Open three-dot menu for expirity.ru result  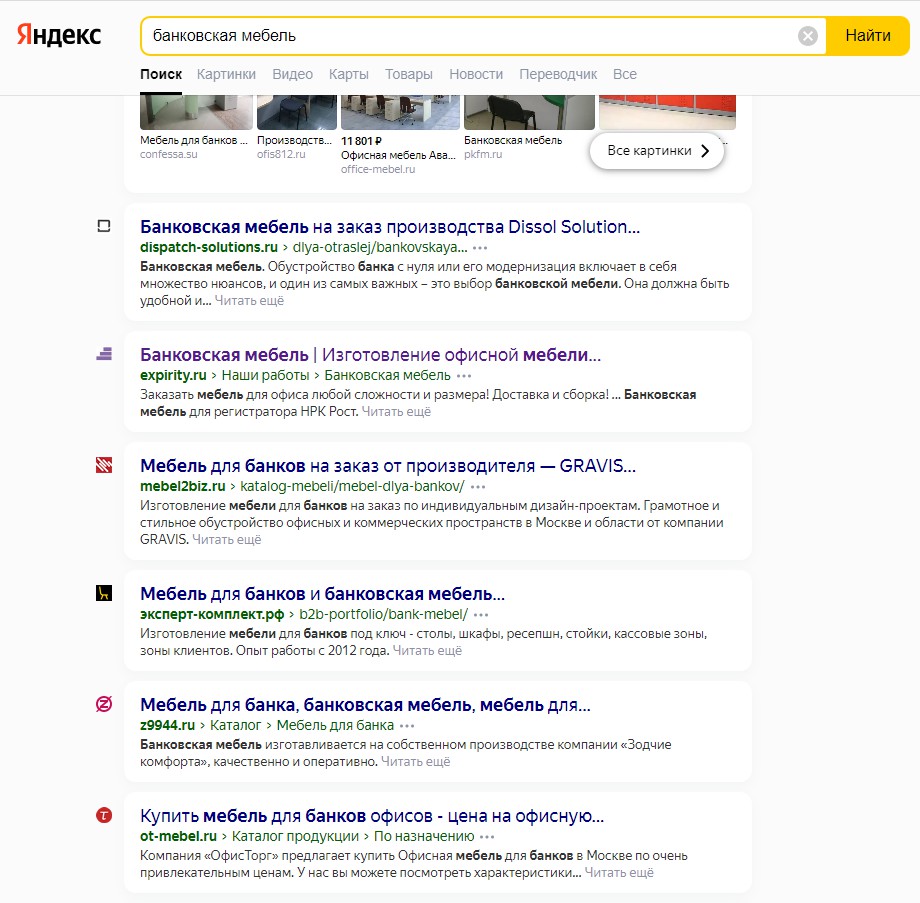click(x=464, y=375)
